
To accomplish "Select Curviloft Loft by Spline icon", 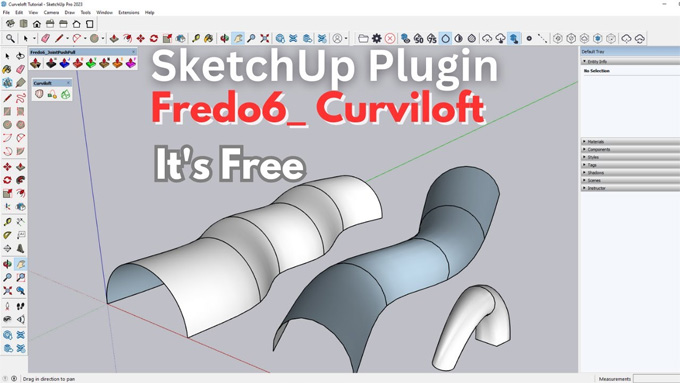I will [x=39, y=94].
